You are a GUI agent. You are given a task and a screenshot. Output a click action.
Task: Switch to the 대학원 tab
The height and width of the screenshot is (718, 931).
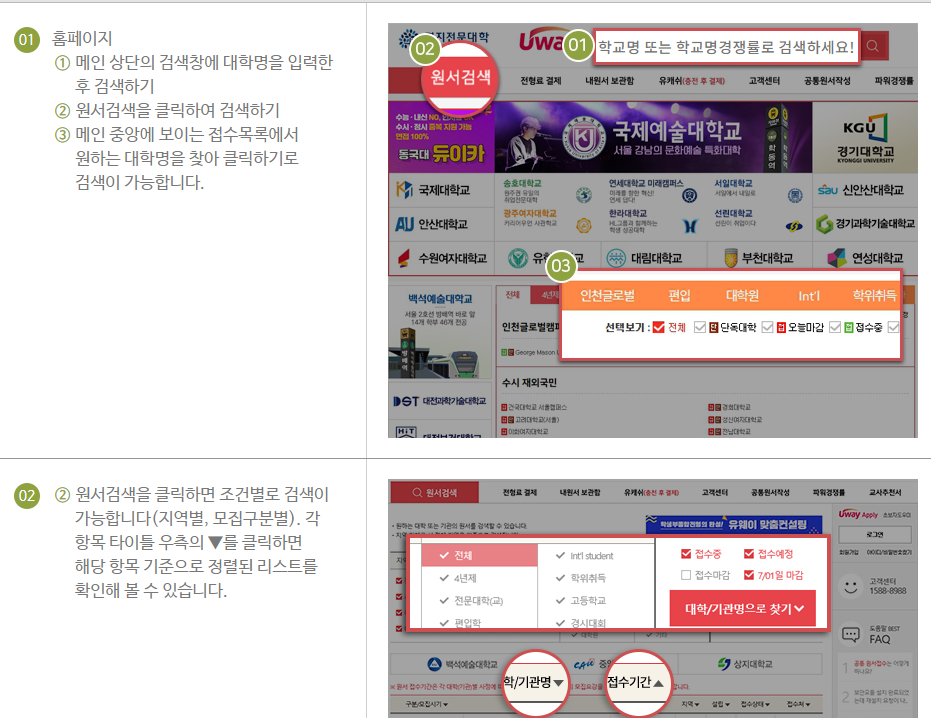742,295
